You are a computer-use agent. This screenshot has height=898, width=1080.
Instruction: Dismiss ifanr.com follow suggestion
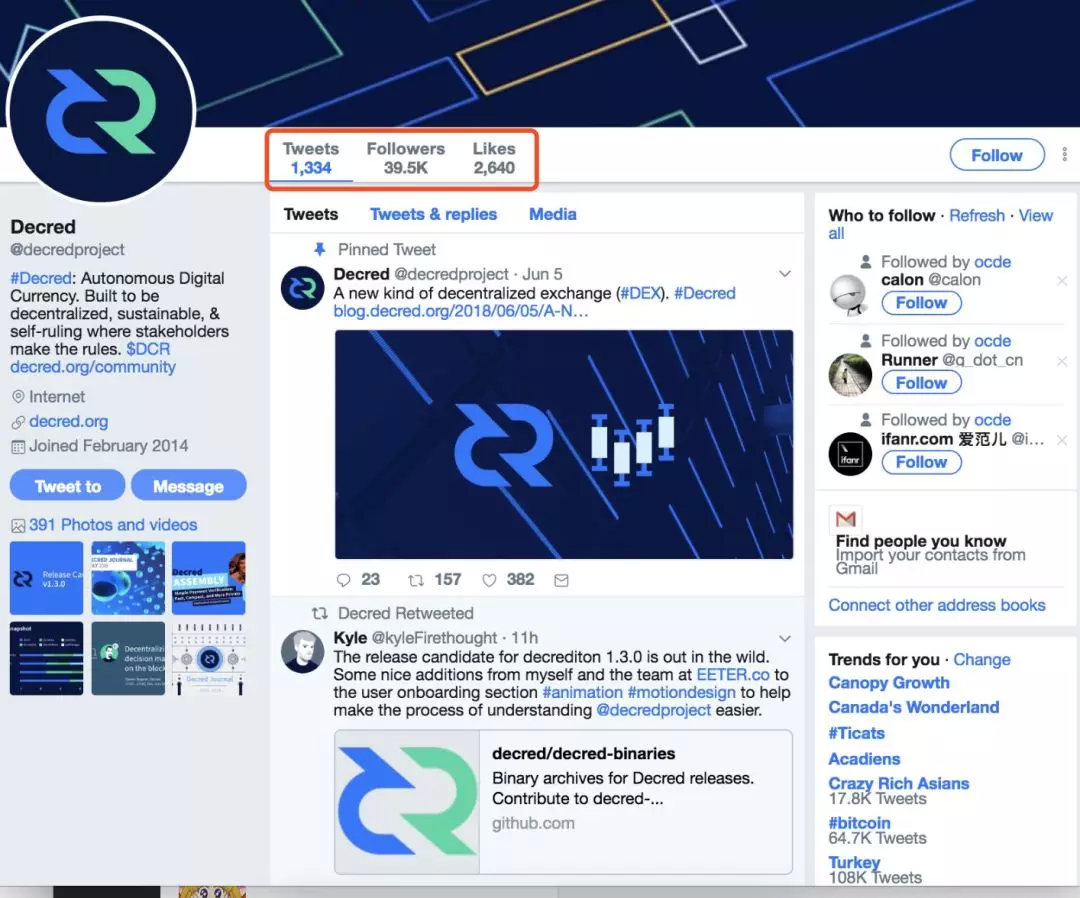point(1062,440)
